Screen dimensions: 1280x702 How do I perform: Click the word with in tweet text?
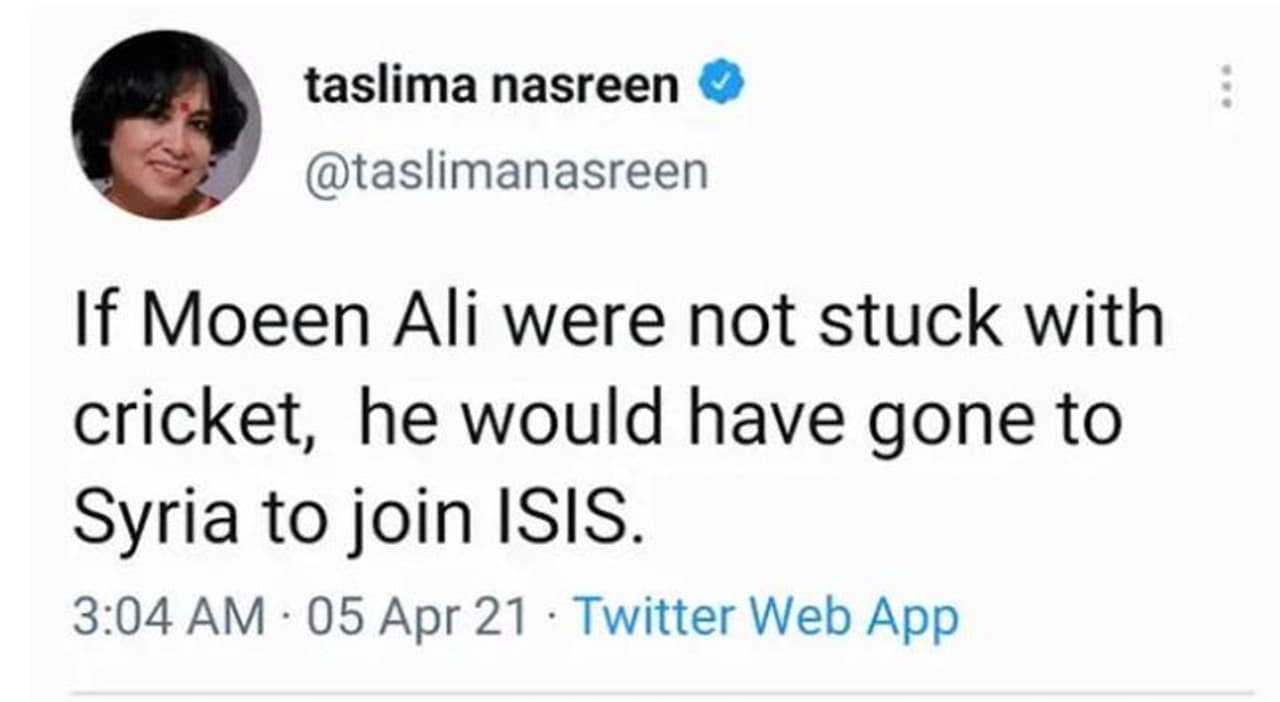[1104, 322]
